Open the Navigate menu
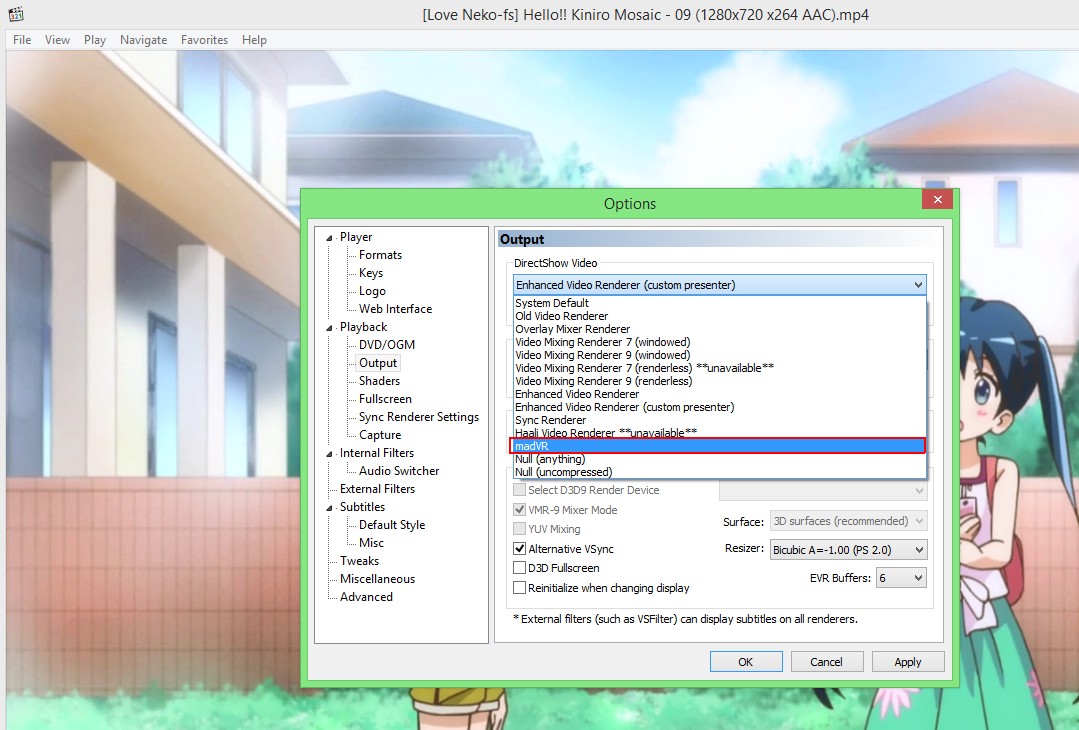This screenshot has height=730, width=1079. [x=143, y=40]
